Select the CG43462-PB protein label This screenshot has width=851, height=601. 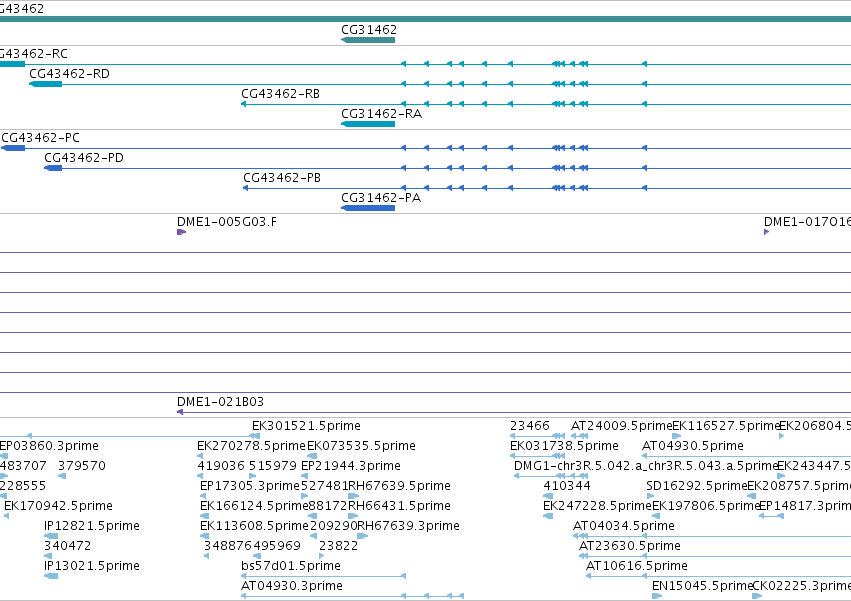pos(282,178)
